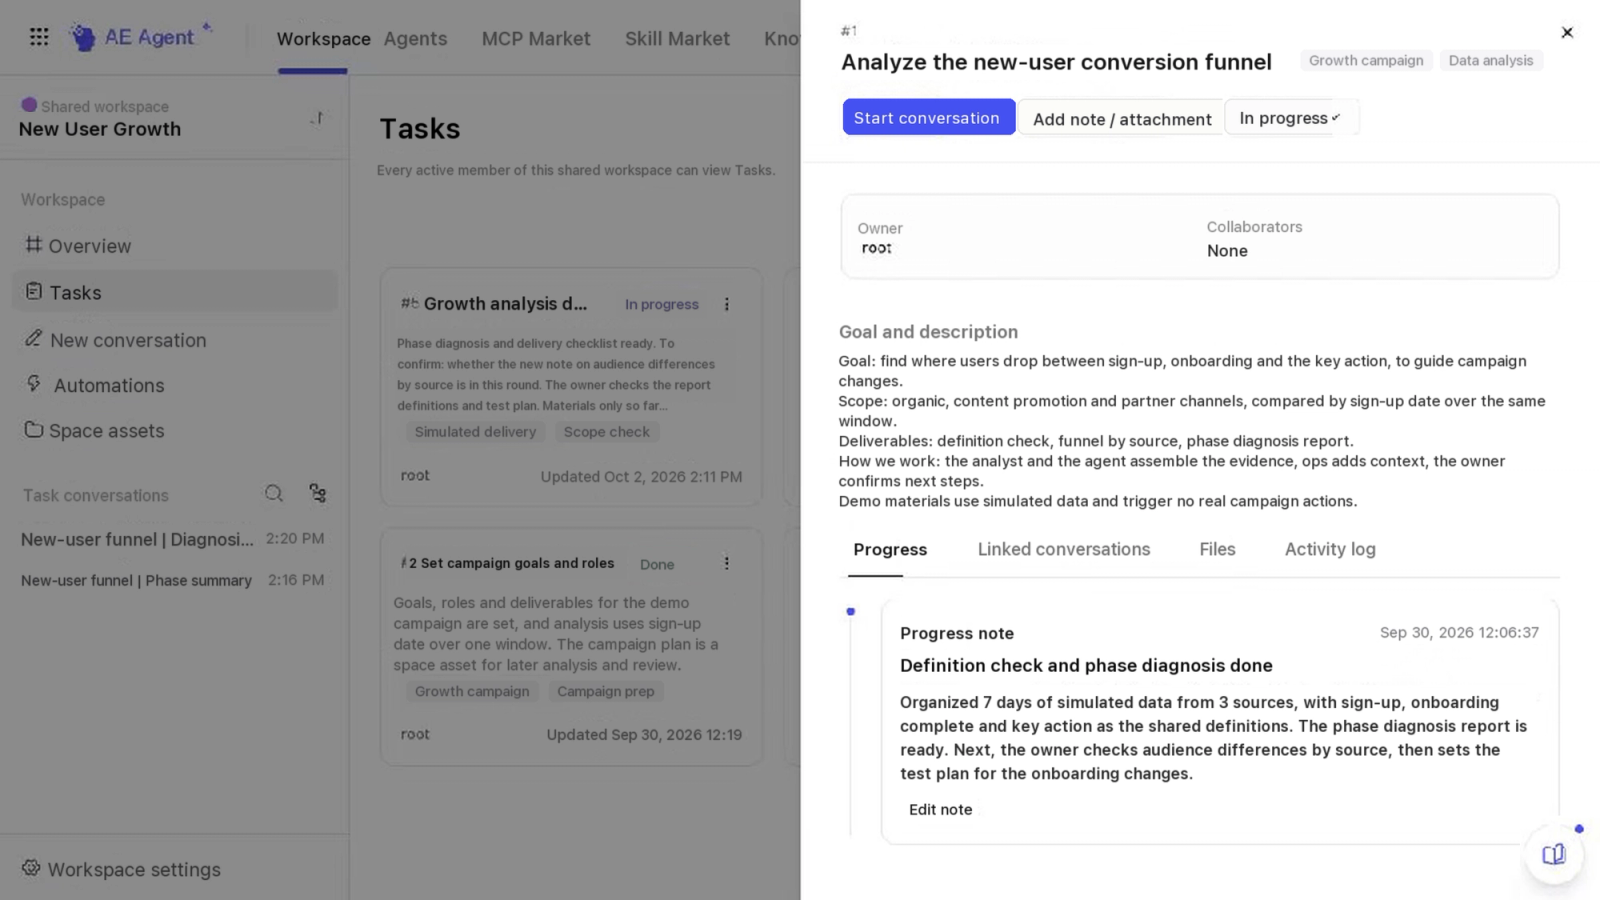Open the floating guide book icon

coord(1553,854)
